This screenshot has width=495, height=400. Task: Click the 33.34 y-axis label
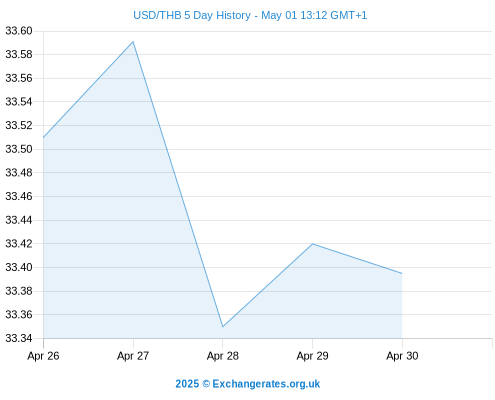coord(19,338)
